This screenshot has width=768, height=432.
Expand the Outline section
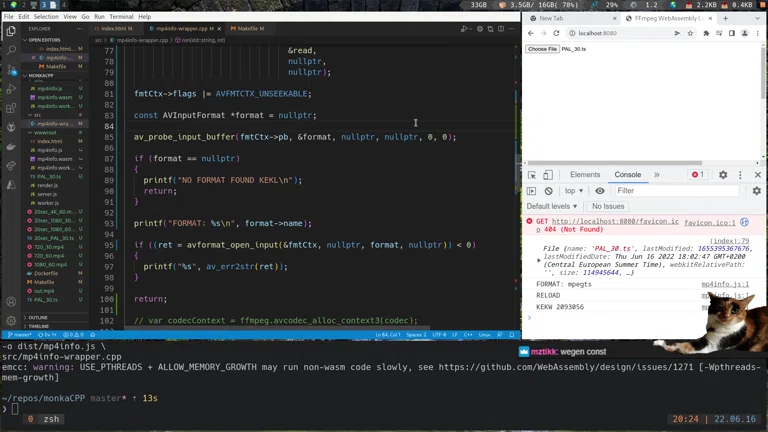pyautogui.click(x=38, y=317)
